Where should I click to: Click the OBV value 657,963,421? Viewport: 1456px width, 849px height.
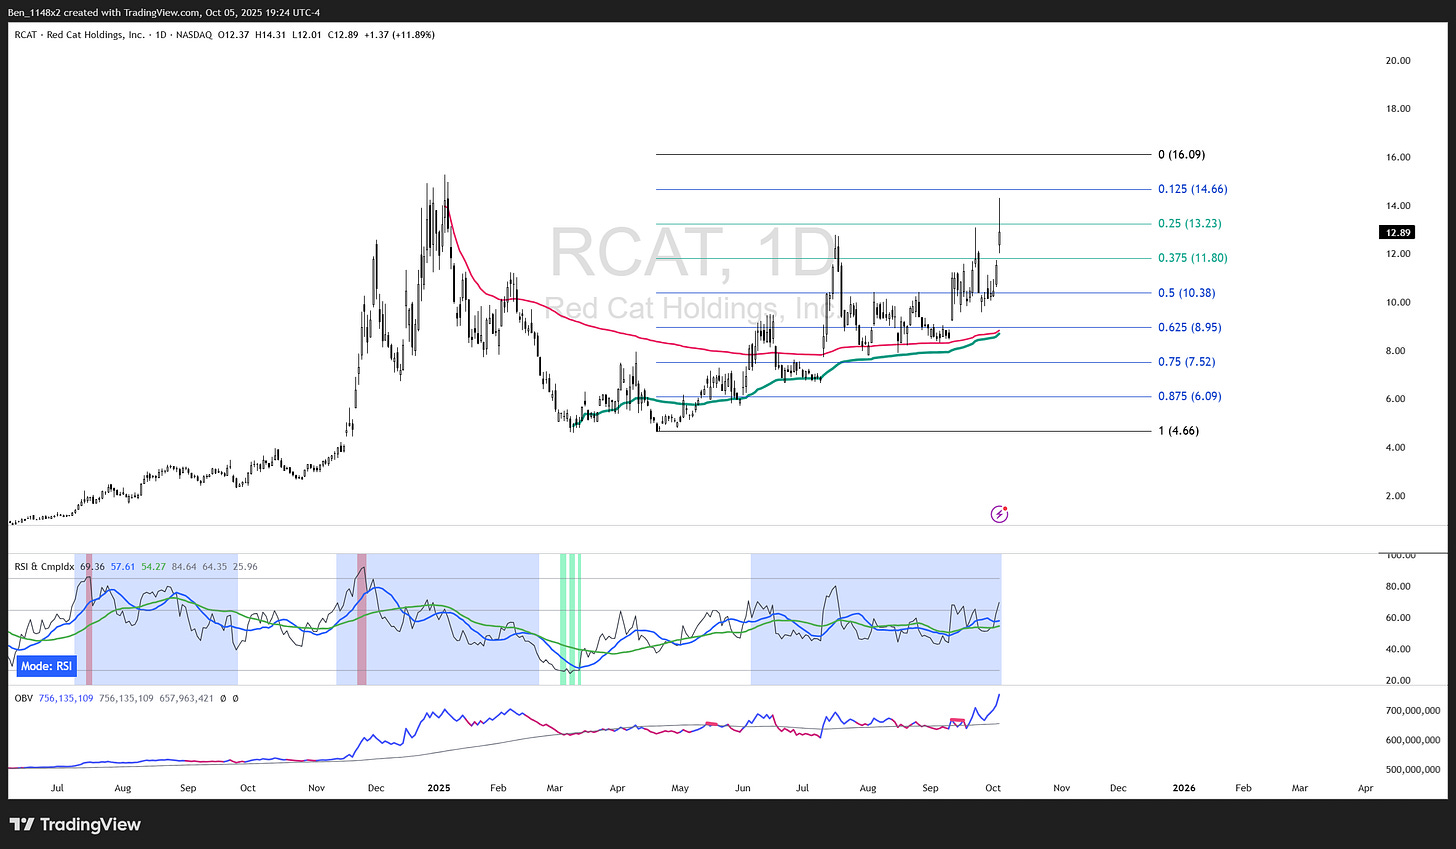coord(186,698)
